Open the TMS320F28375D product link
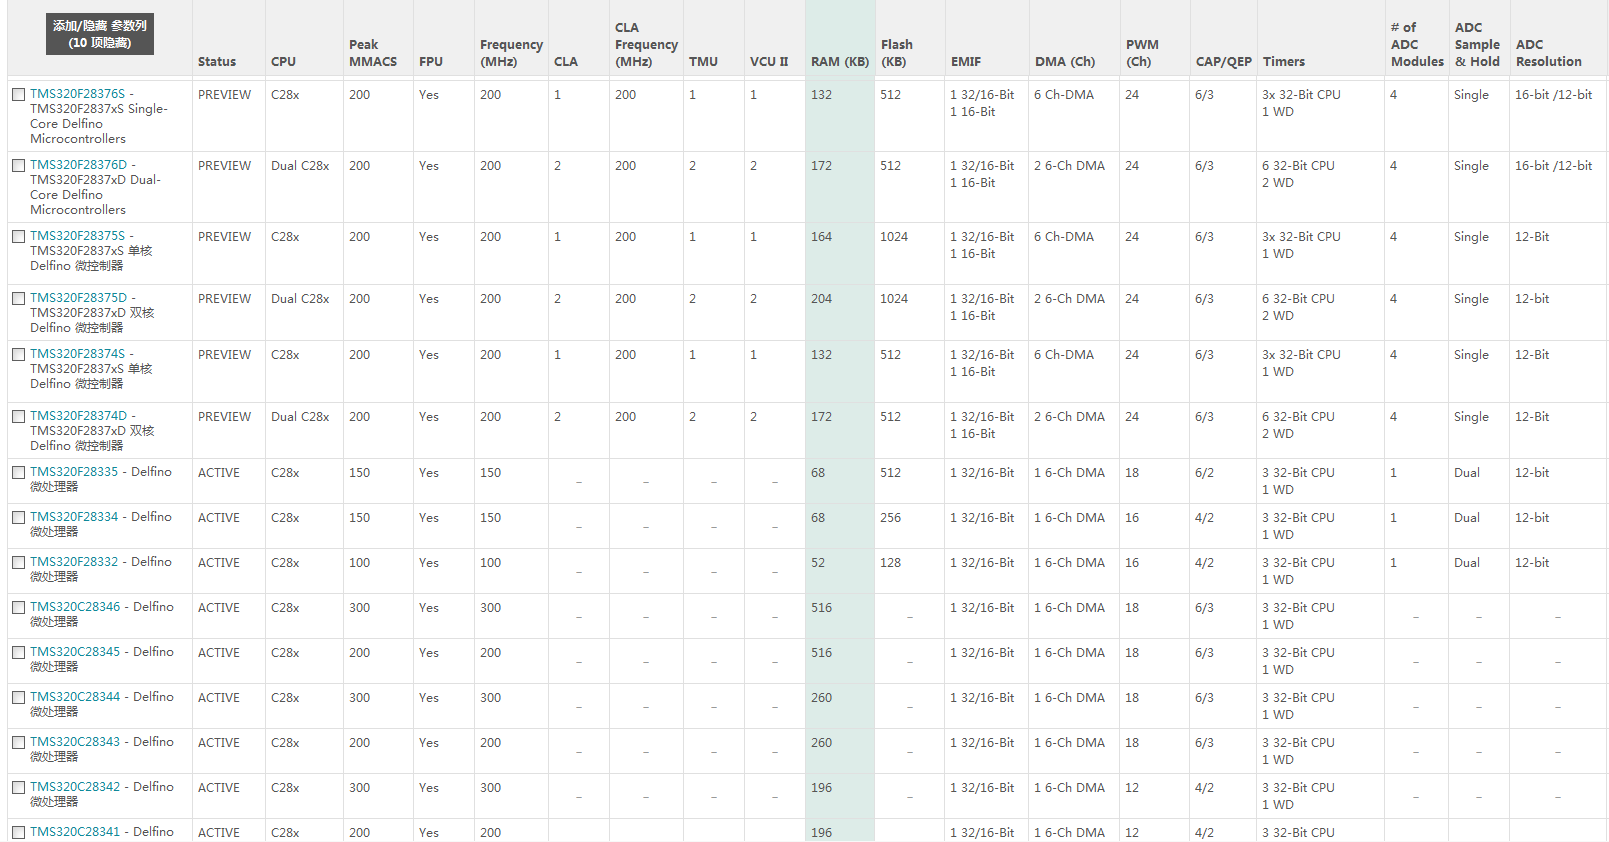 pyautogui.click(x=78, y=298)
